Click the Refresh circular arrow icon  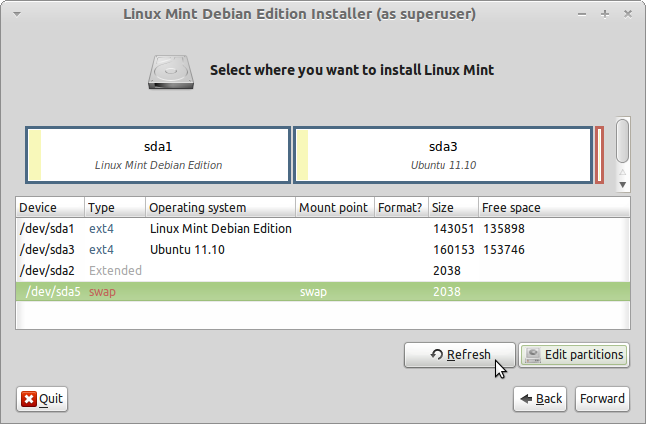[x=437, y=354]
